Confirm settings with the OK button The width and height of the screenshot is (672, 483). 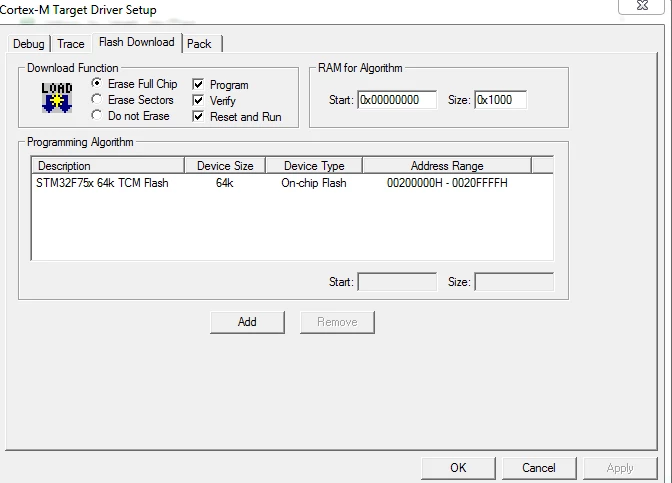[458, 468]
